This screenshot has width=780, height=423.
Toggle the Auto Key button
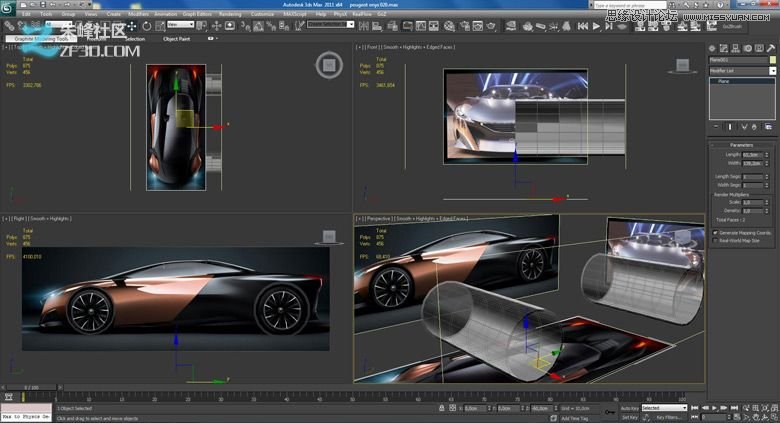click(x=629, y=408)
